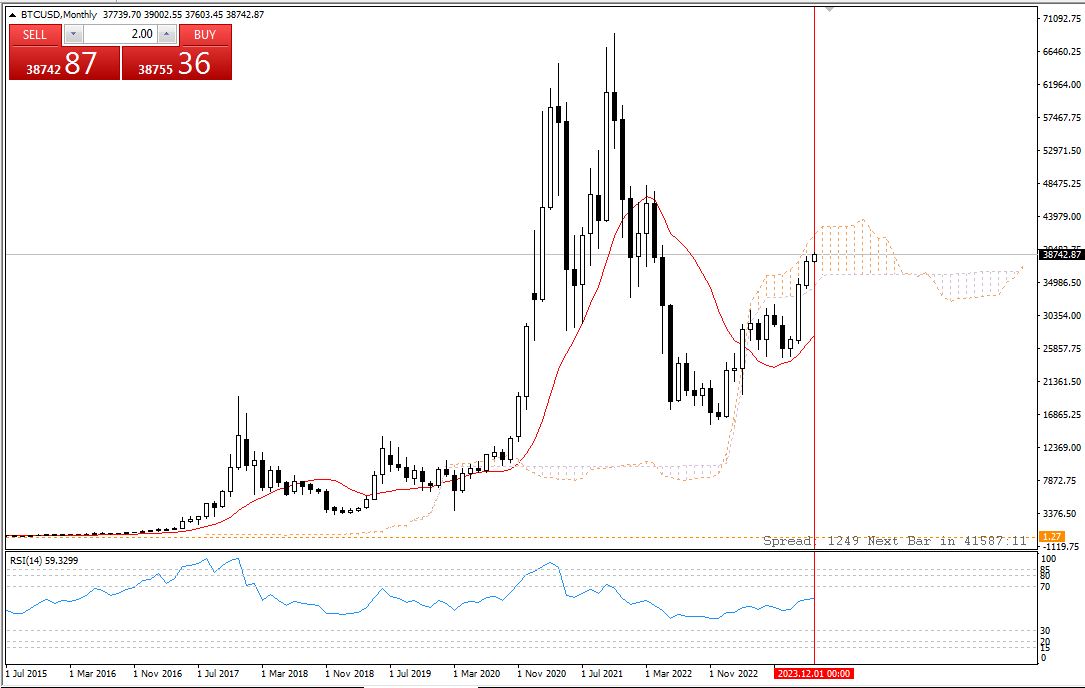Click the 66460.20 price scale label
This screenshot has width=1085, height=688.
pos(1061,51)
